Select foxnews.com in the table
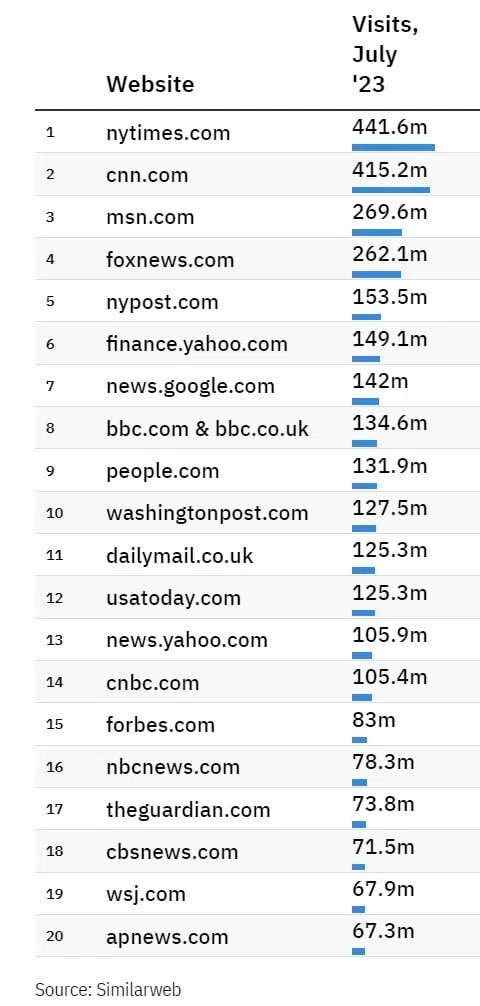 pyautogui.click(x=170, y=259)
